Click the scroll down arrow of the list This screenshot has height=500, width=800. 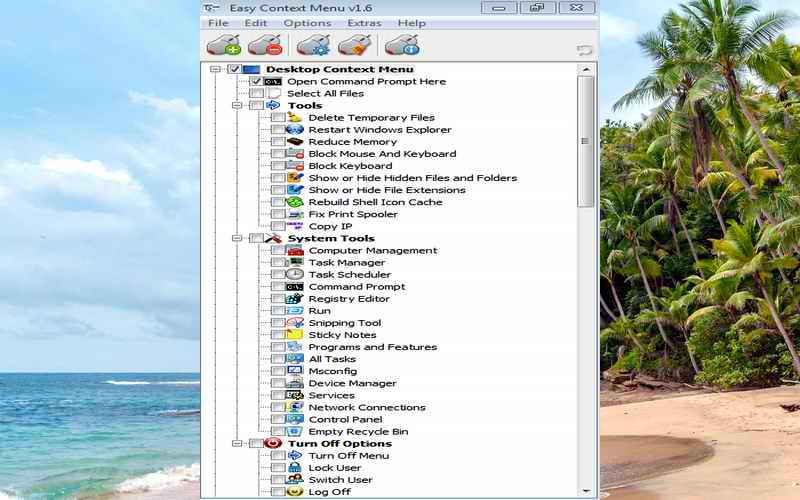pyautogui.click(x=585, y=490)
